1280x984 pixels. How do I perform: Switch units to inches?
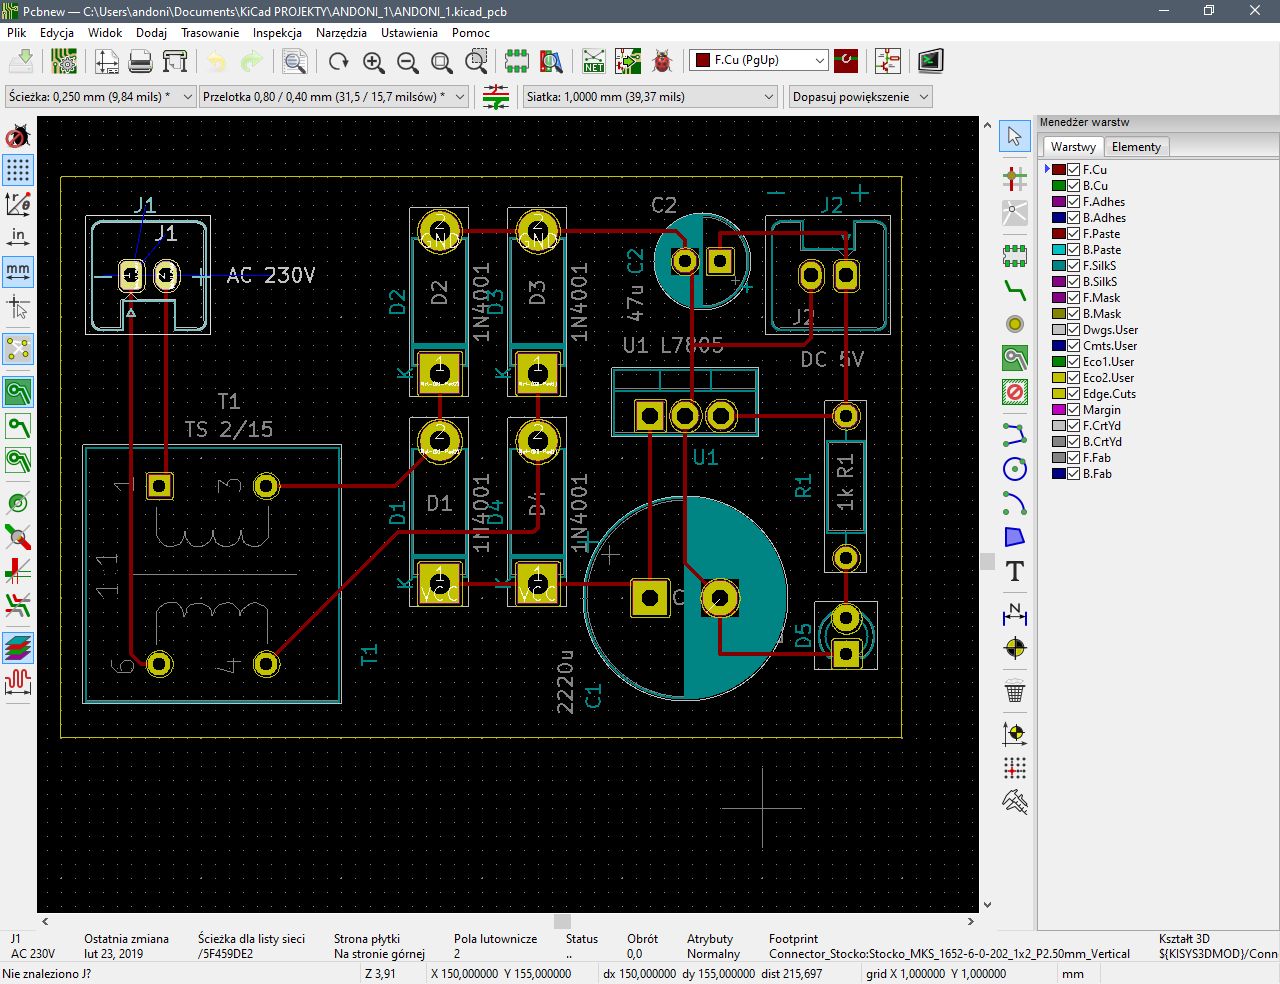(18, 237)
